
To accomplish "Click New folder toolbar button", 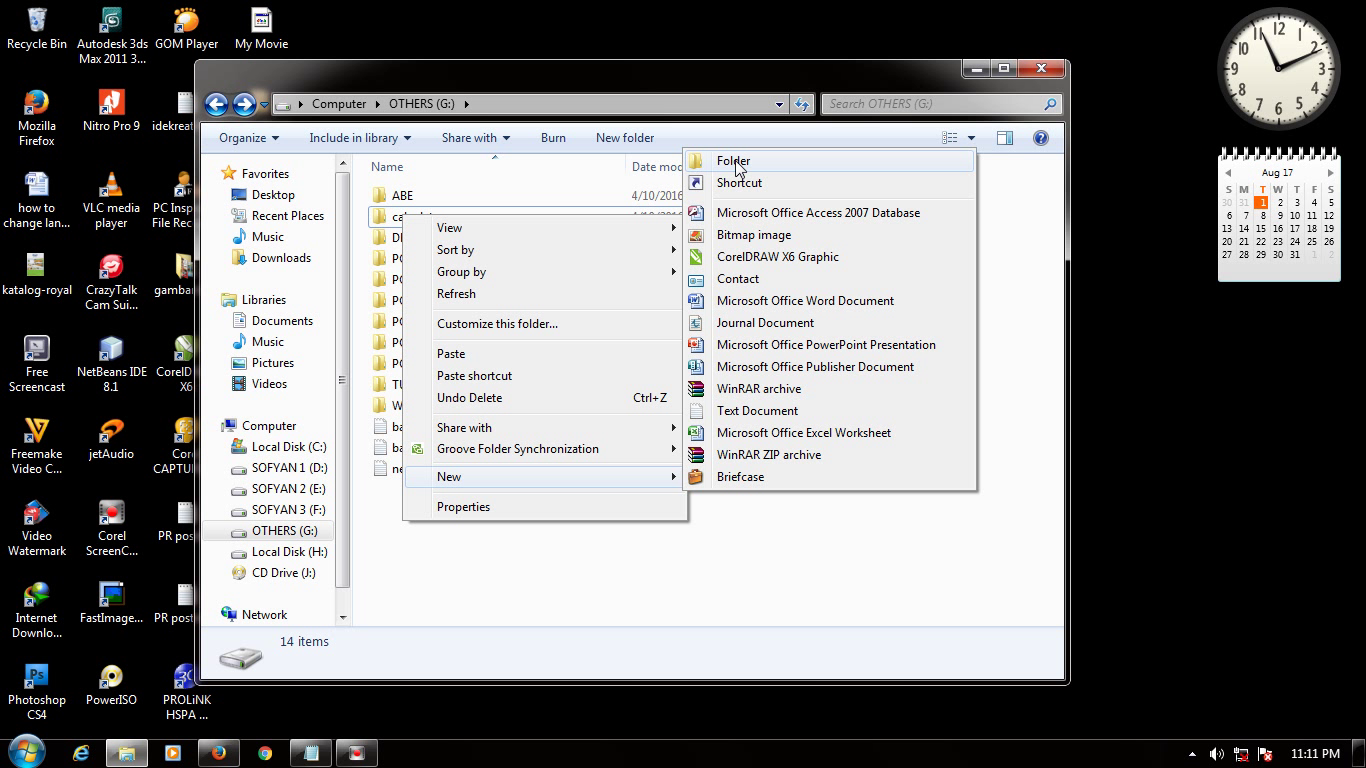I will click(x=625, y=138).
